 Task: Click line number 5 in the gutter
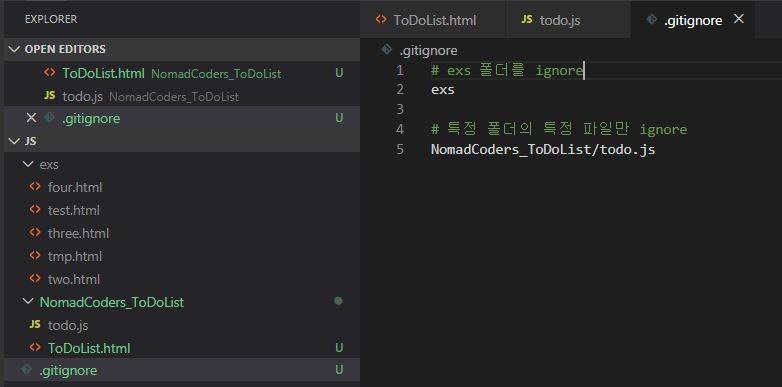click(400, 150)
